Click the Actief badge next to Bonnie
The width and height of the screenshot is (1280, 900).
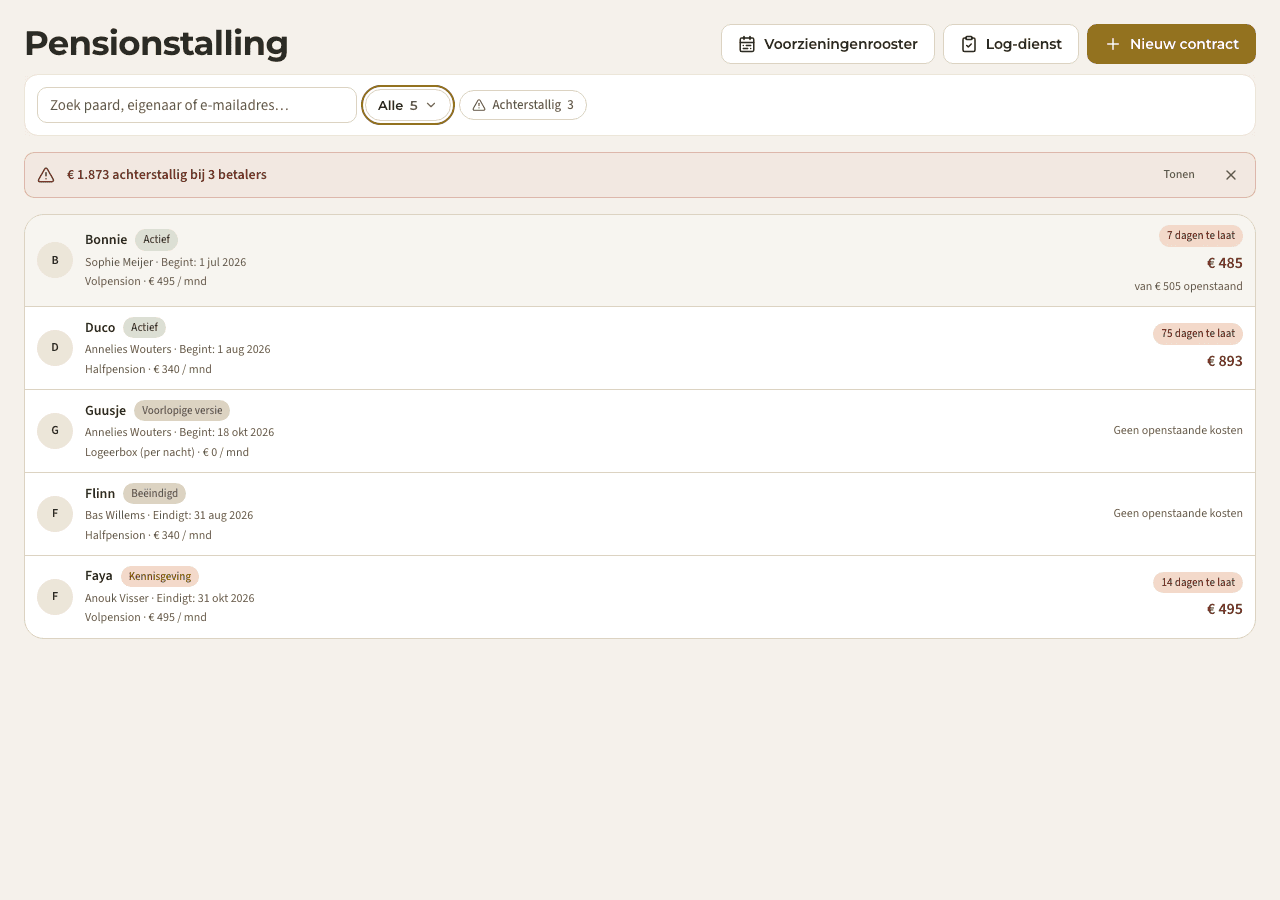(156, 240)
